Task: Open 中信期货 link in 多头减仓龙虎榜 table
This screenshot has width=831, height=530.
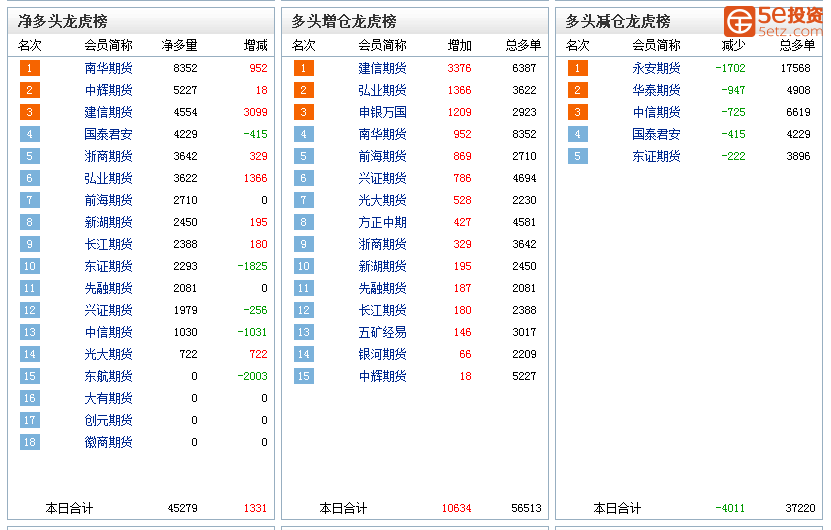Action: tap(657, 112)
